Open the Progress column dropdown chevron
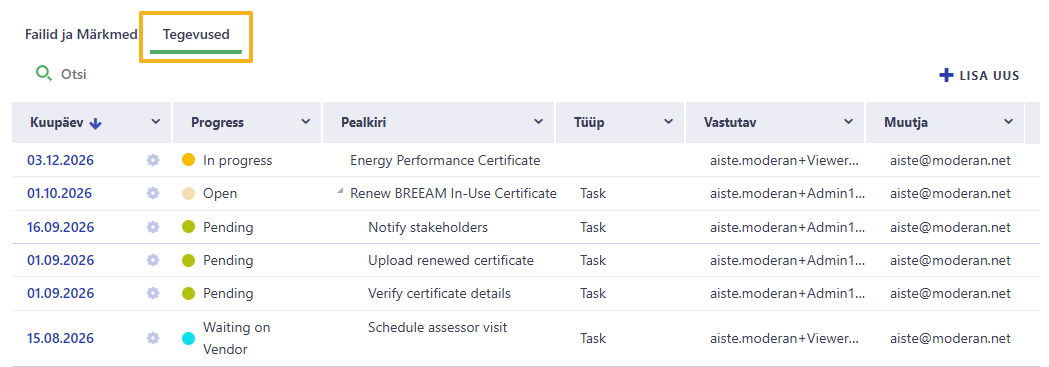Image resolution: width=1049 pixels, height=367 pixels. pyautogui.click(x=306, y=122)
